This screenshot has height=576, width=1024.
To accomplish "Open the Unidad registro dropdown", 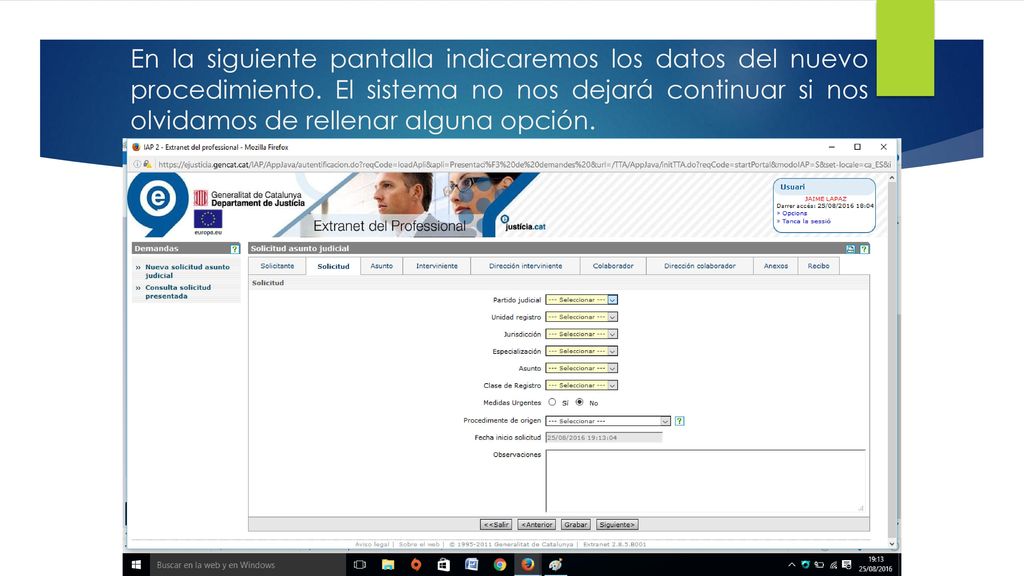I will point(581,317).
